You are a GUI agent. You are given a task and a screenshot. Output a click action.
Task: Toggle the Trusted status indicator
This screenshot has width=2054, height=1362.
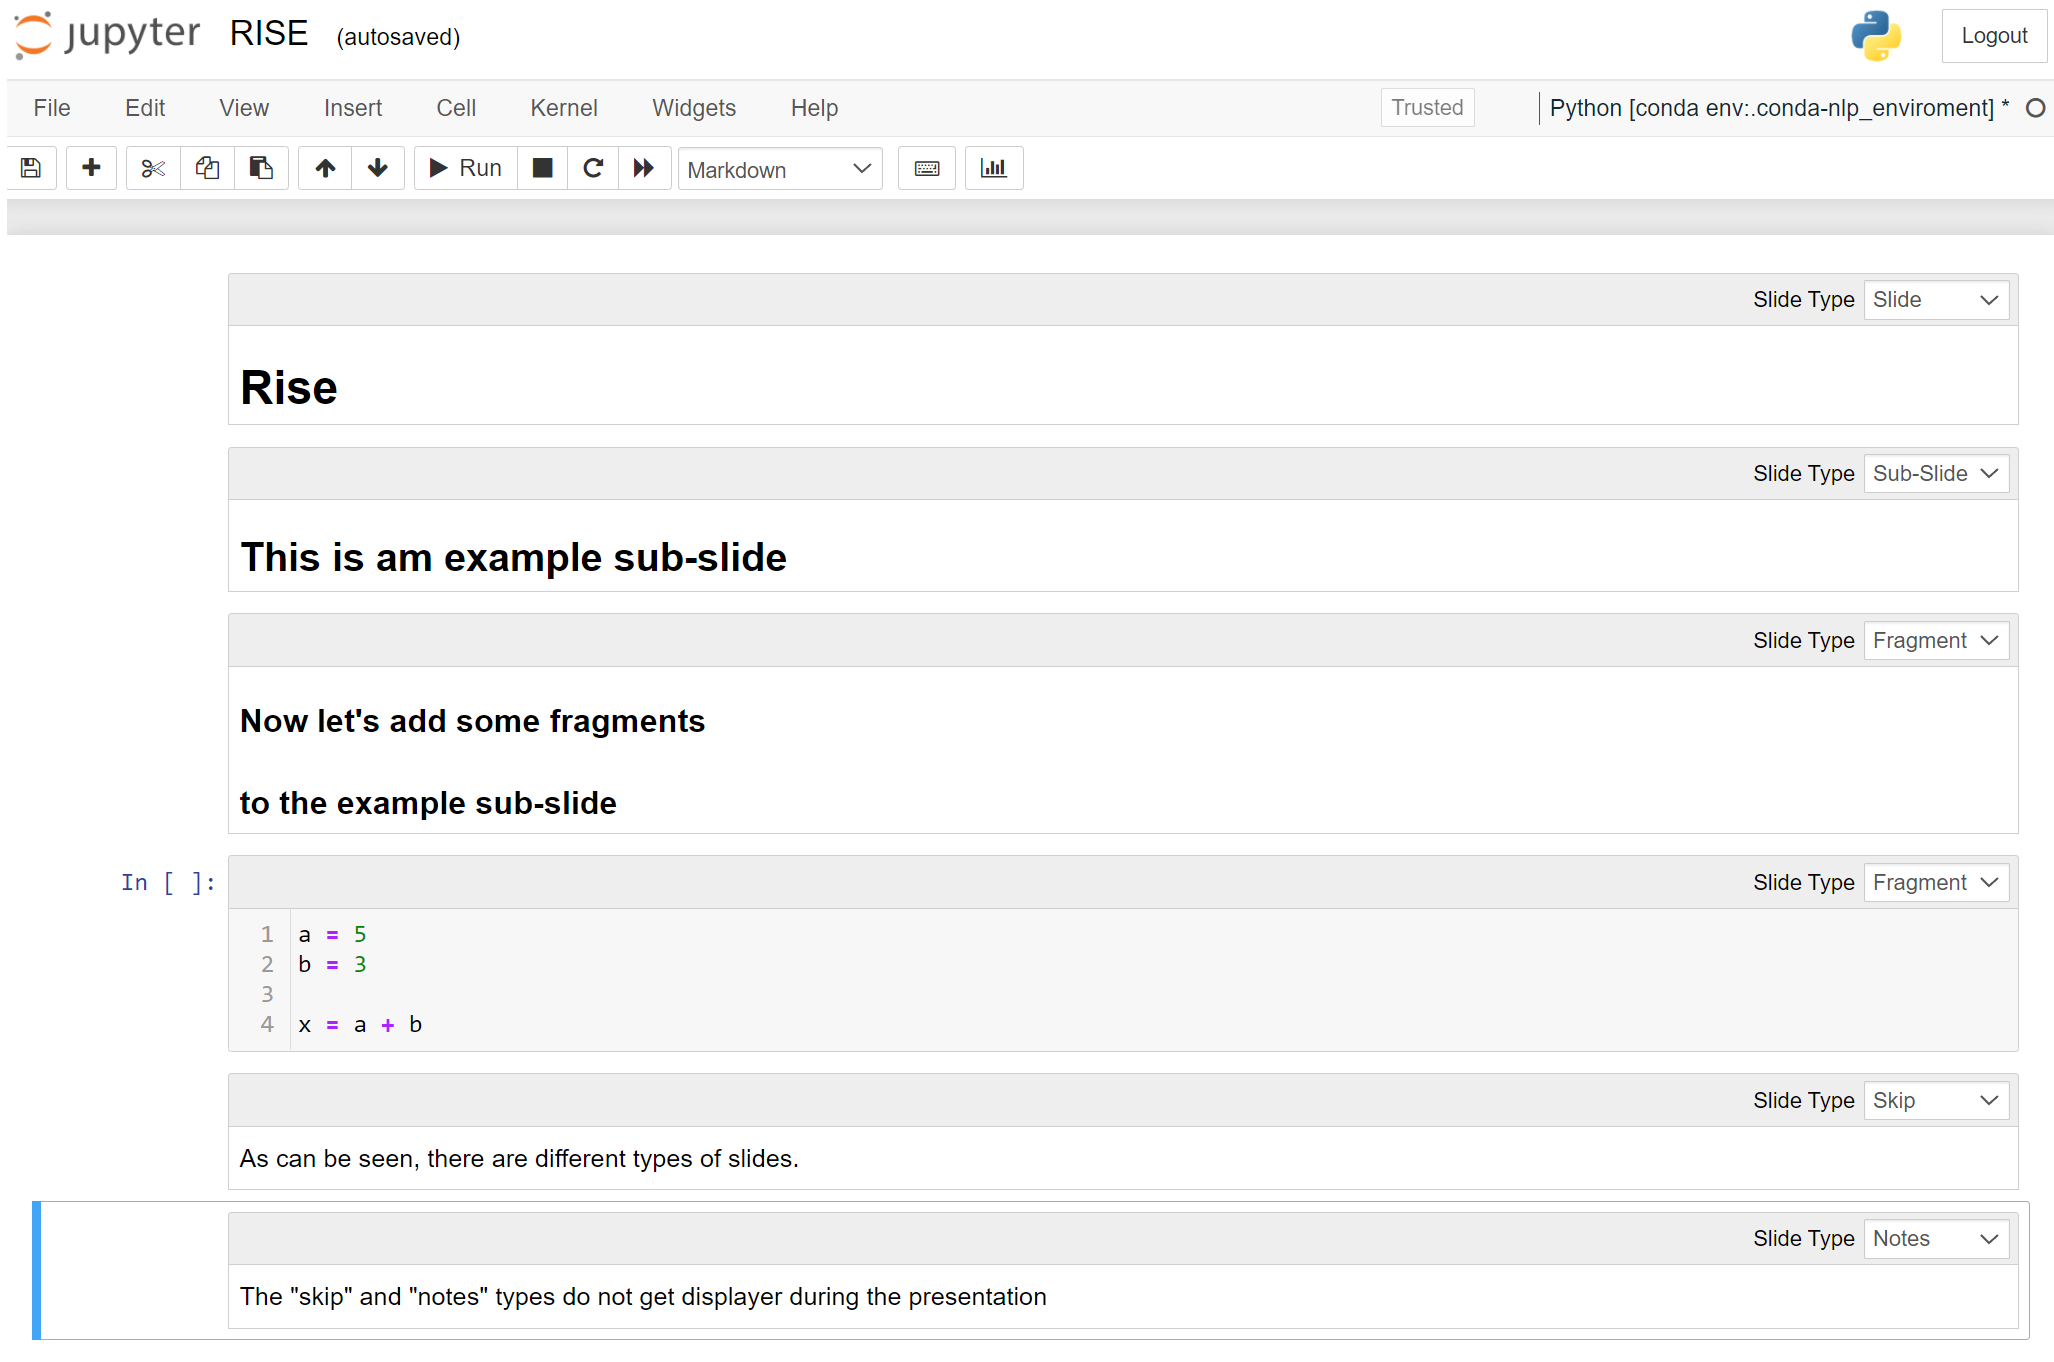(x=1425, y=106)
